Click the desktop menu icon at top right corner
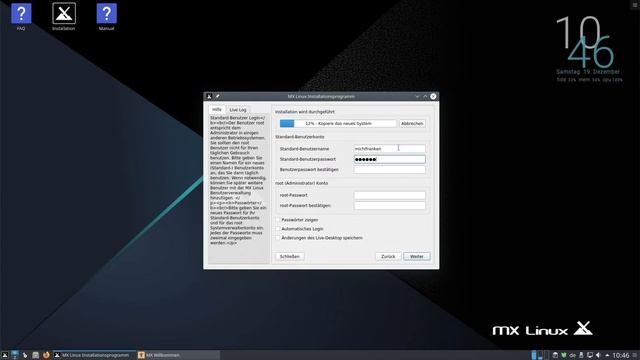 636,4
